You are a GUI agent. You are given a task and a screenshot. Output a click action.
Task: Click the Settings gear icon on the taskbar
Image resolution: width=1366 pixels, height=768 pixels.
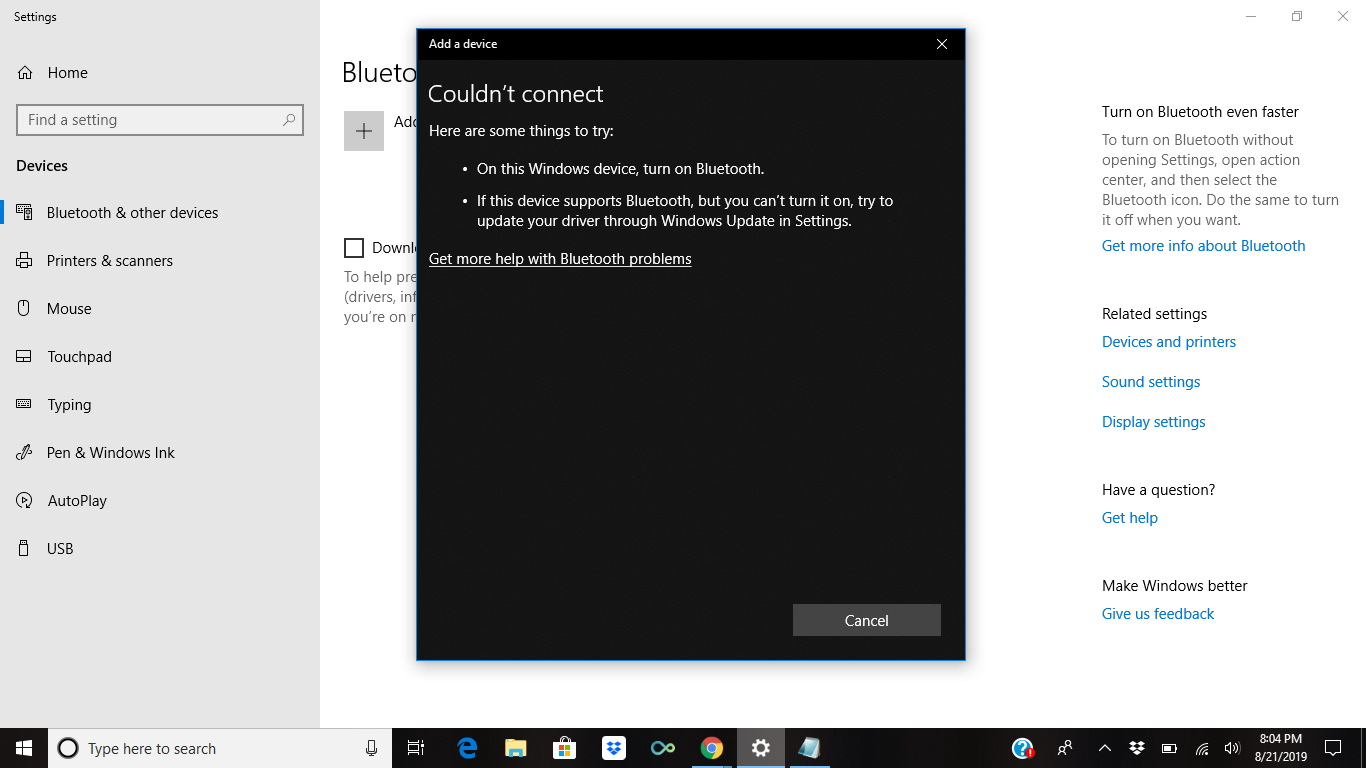pyautogui.click(x=761, y=748)
